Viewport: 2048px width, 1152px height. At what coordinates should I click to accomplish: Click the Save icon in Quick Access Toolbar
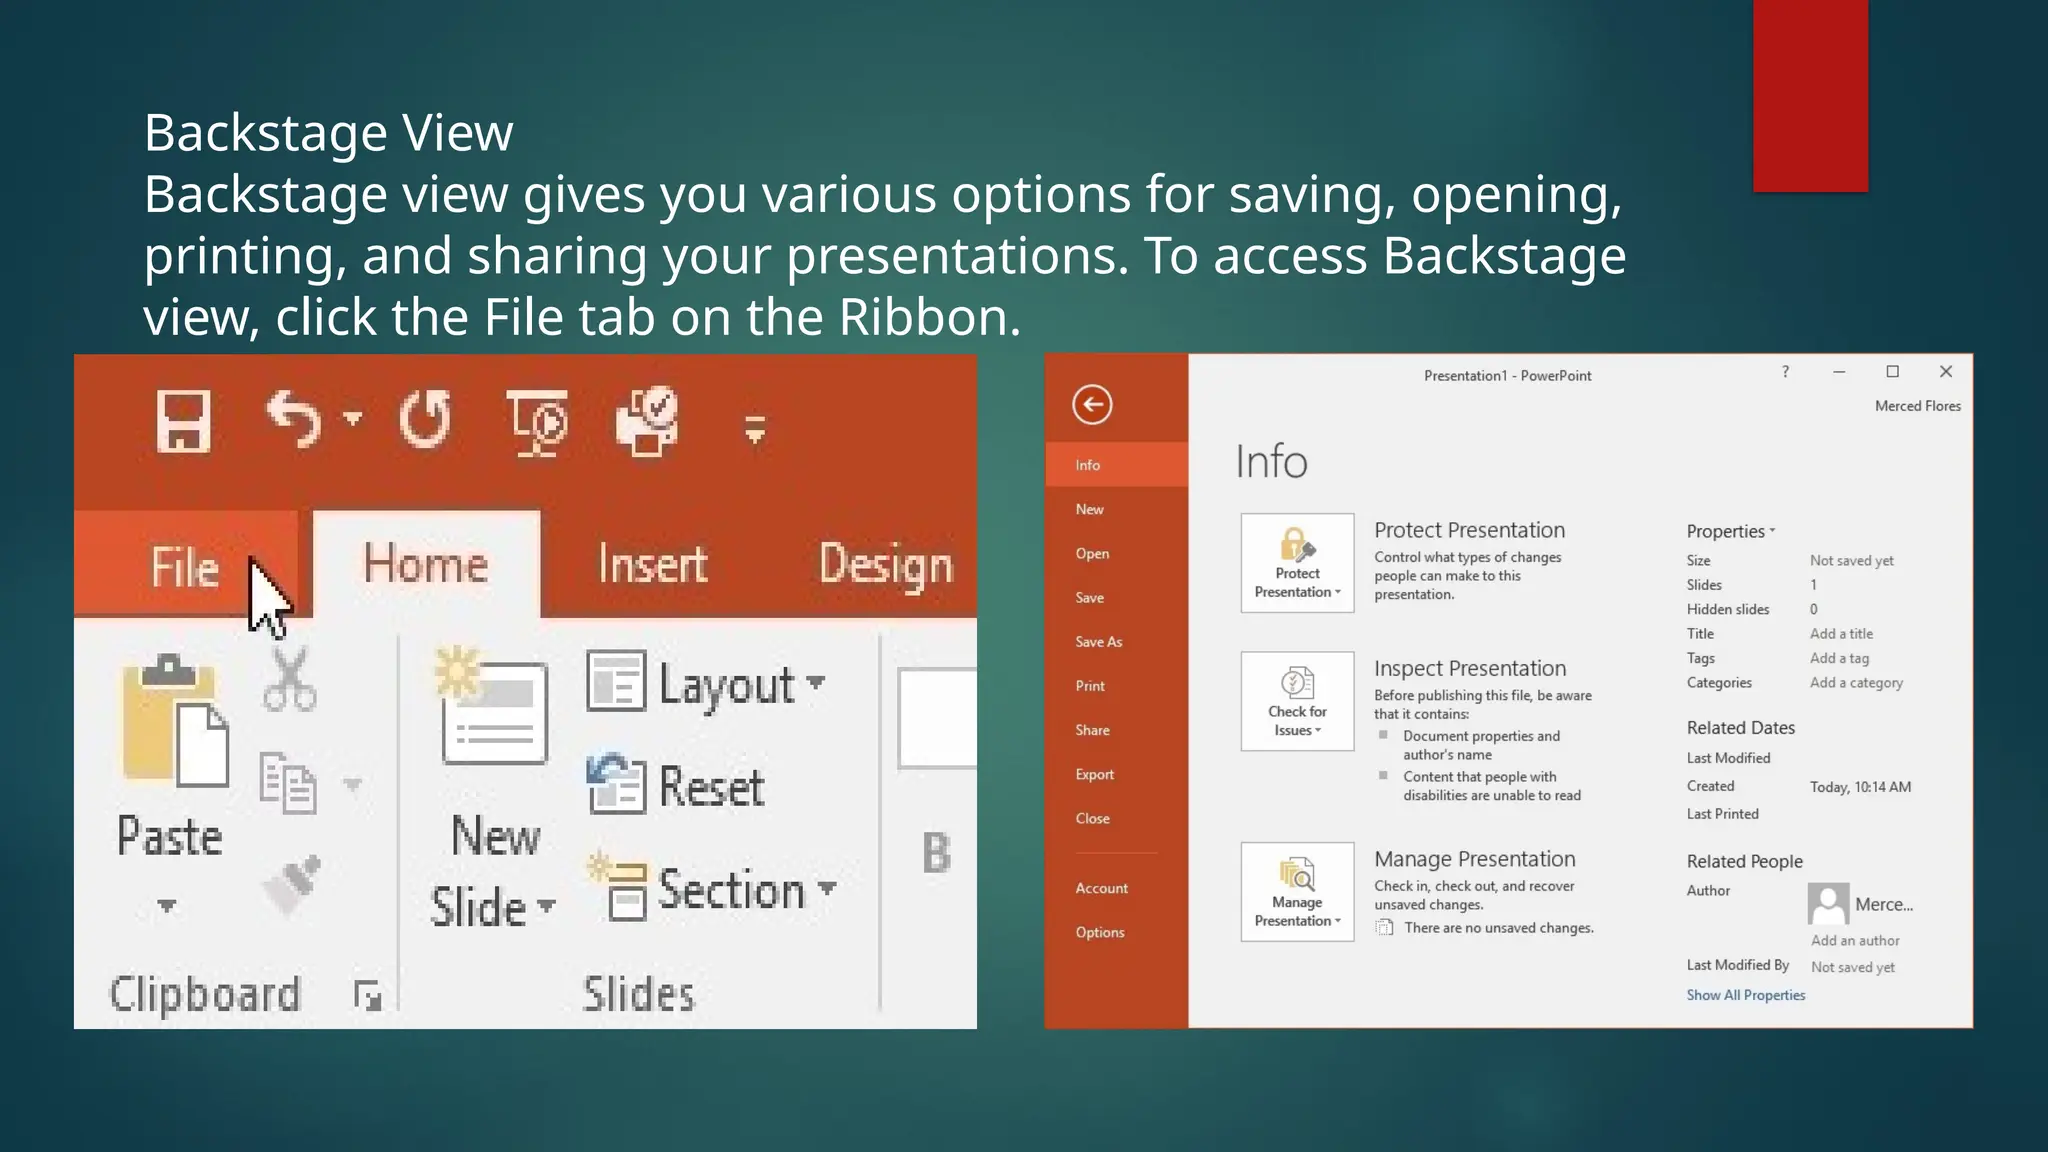pos(184,422)
